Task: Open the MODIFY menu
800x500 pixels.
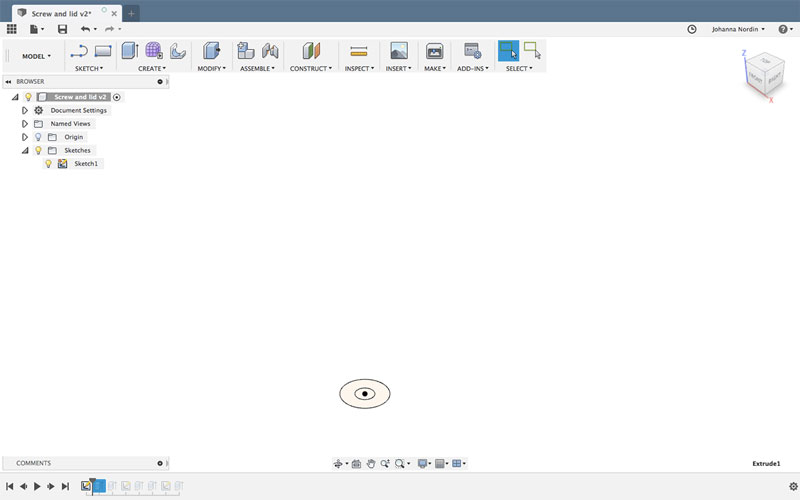Action: (211, 68)
